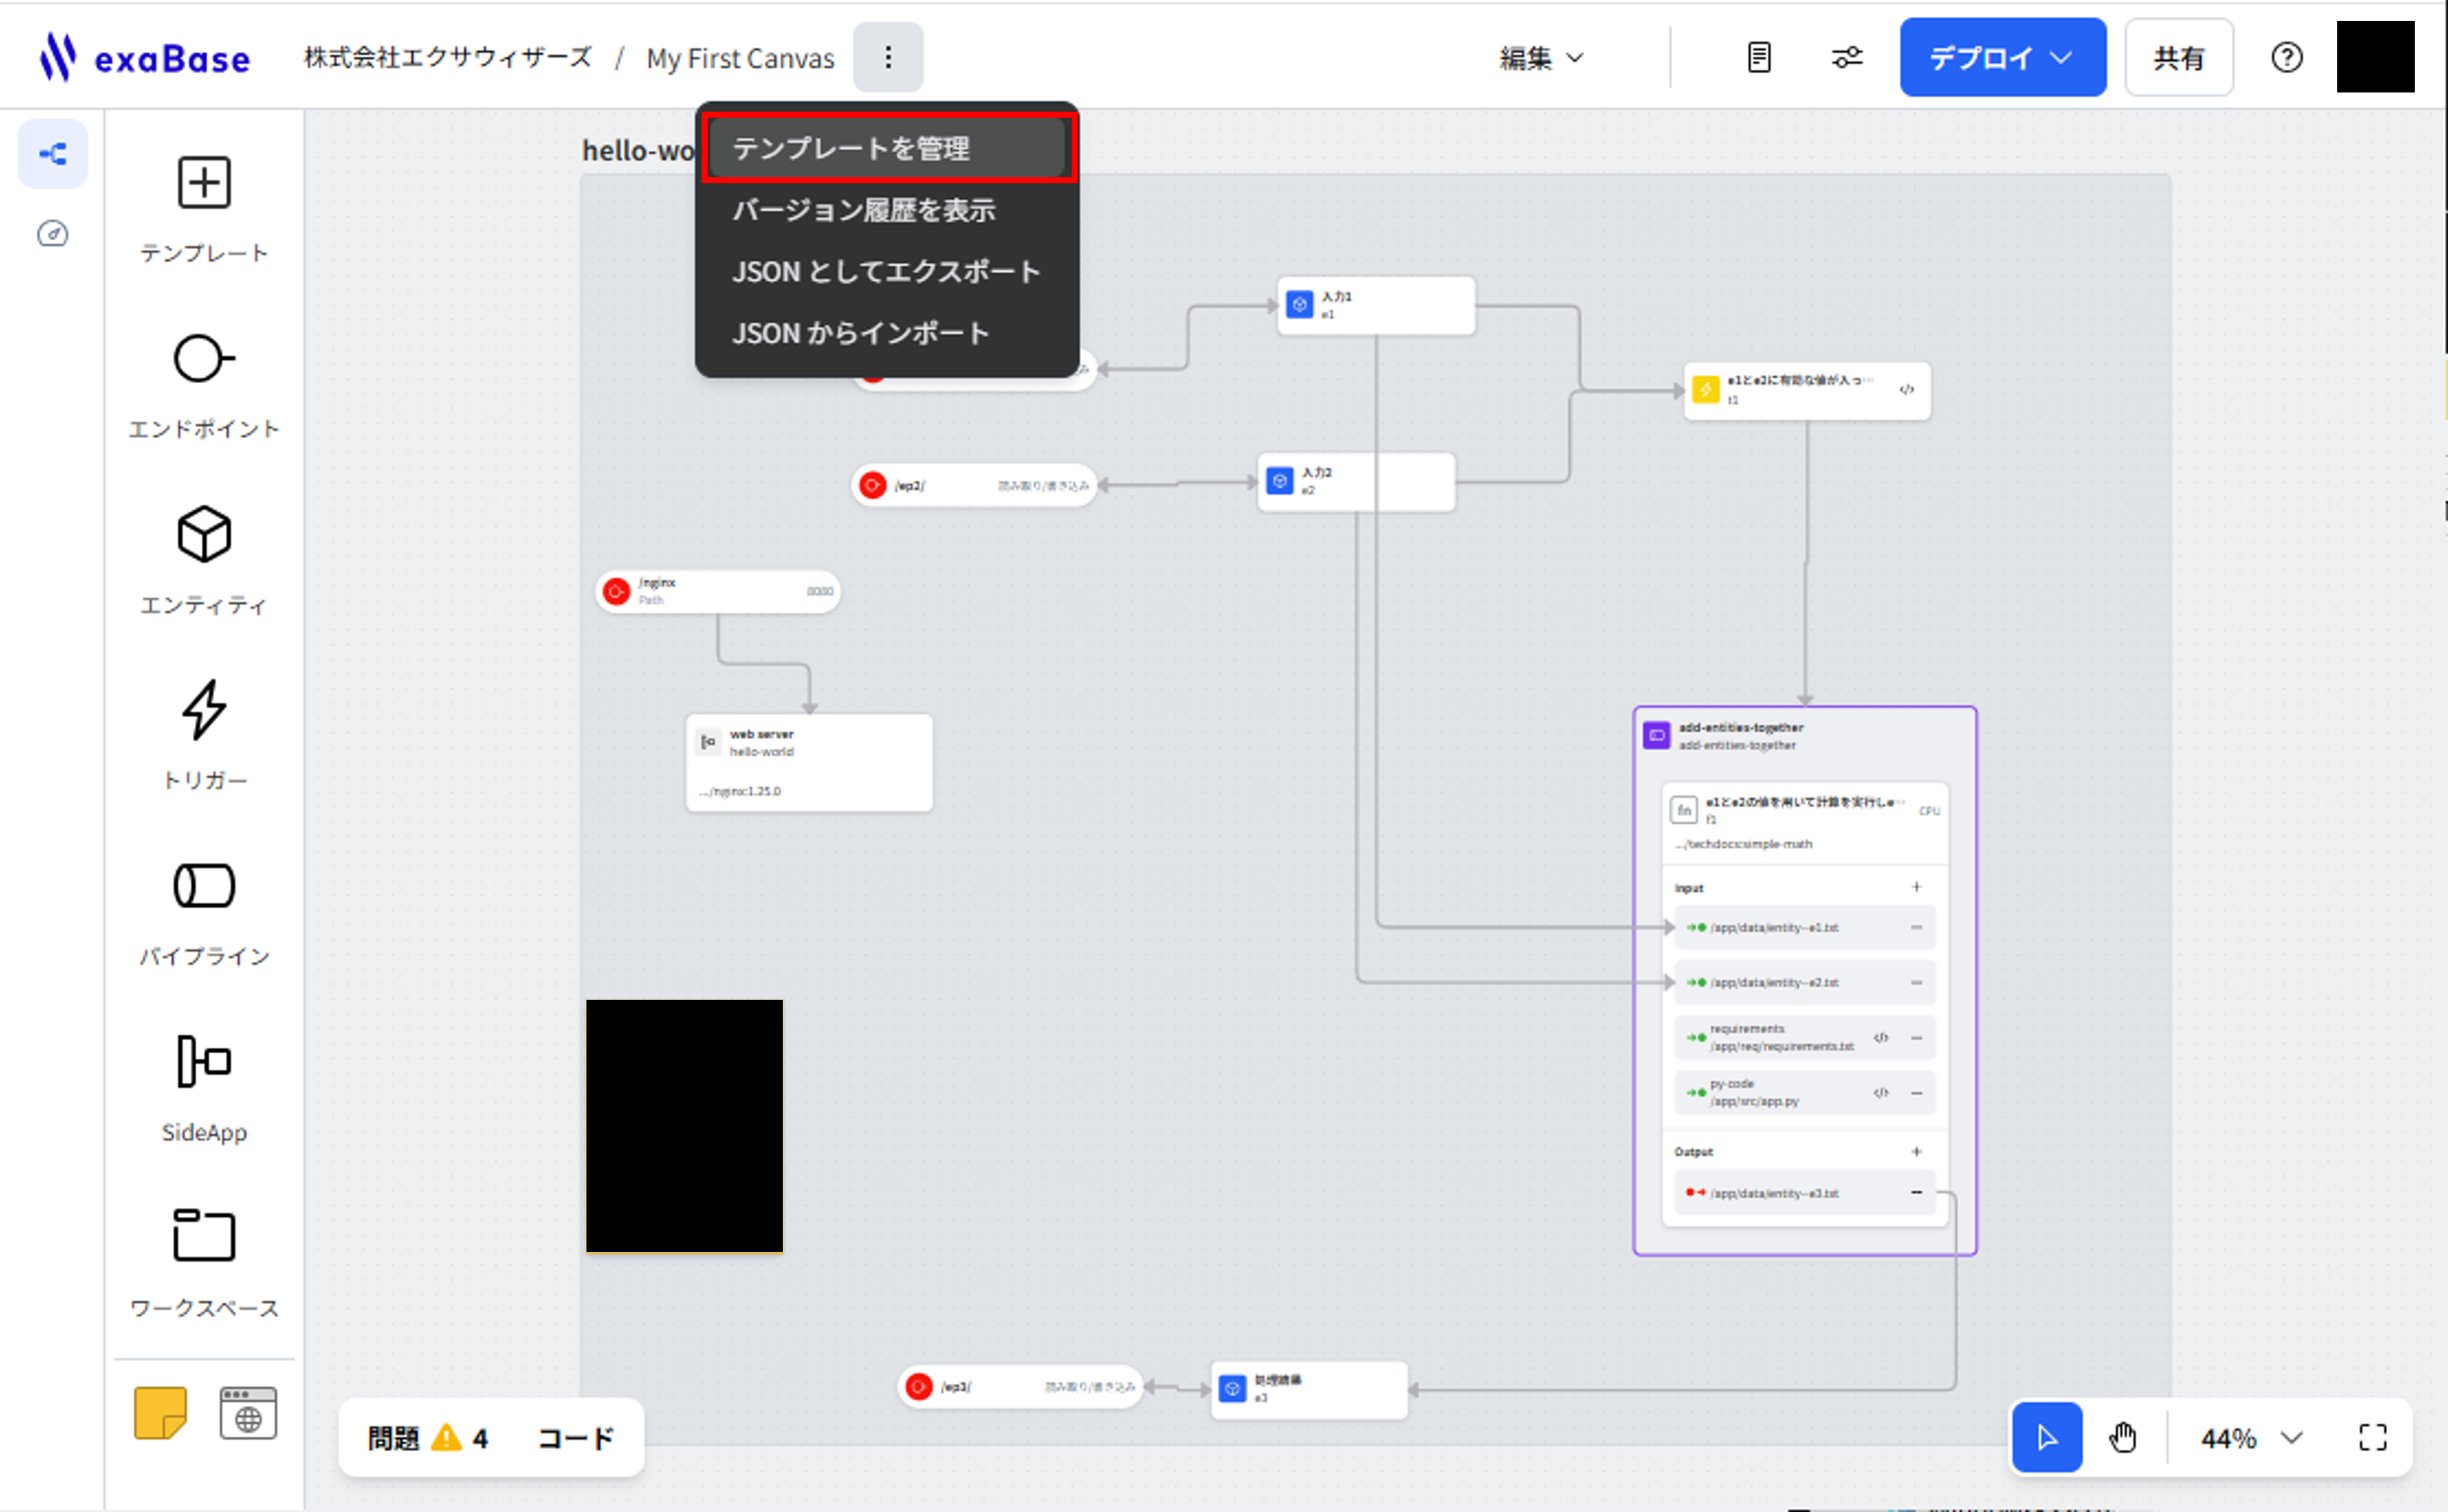The image size is (2448, 1512).
Task: Select the Pipeline (パイプライン) tool
Action: point(204,886)
